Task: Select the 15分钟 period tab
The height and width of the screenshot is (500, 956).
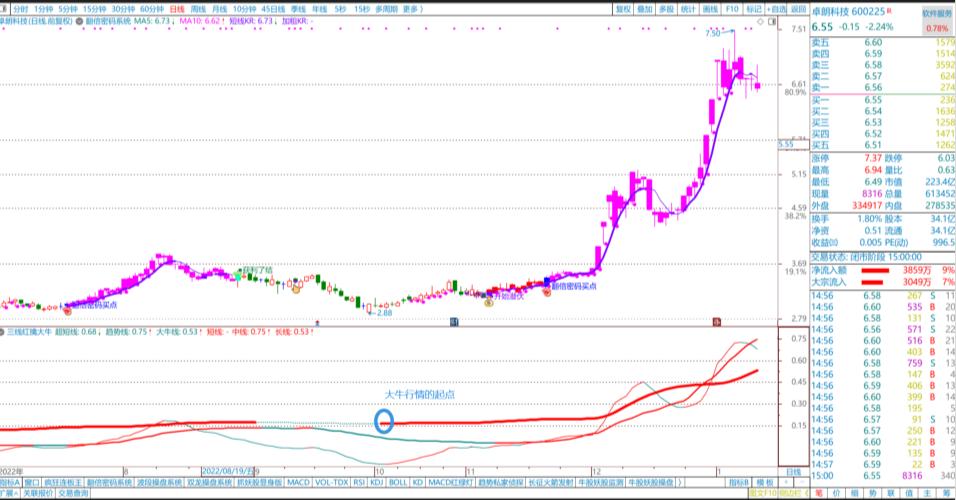Action: 94,9
